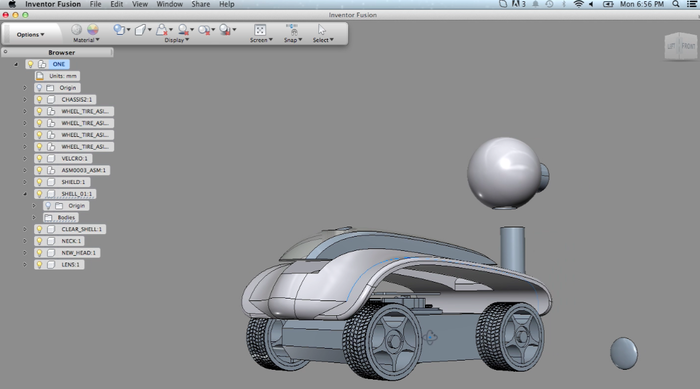Hide NEW_HEAD:1 using its lightbulb
Image resolution: width=700 pixels, height=389 pixels.
pos(39,253)
